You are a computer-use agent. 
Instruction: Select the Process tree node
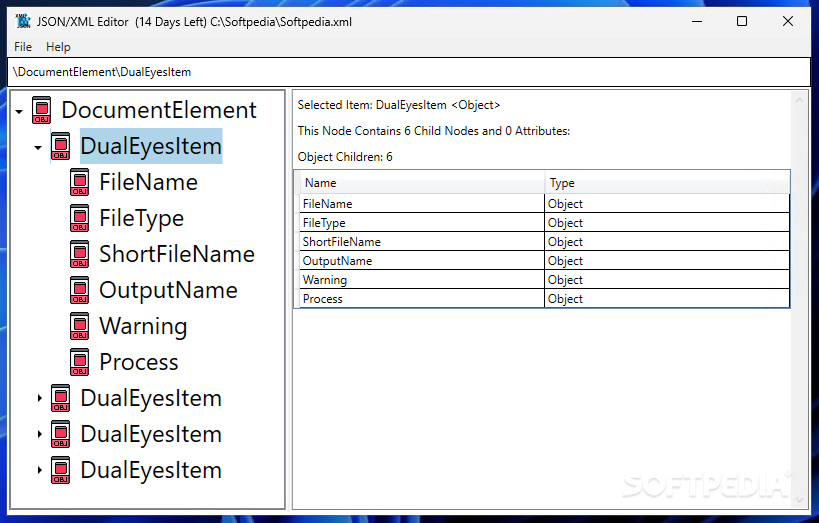139,363
